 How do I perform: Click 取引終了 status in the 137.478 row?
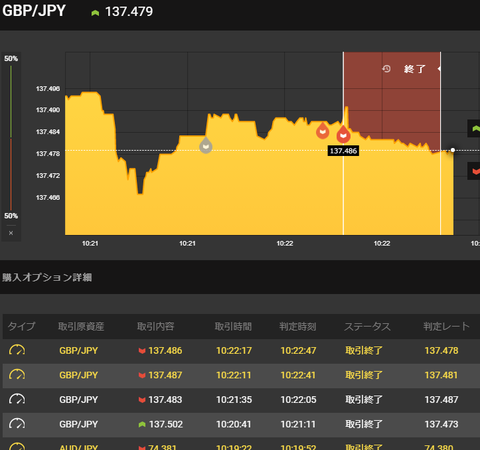[364, 351]
